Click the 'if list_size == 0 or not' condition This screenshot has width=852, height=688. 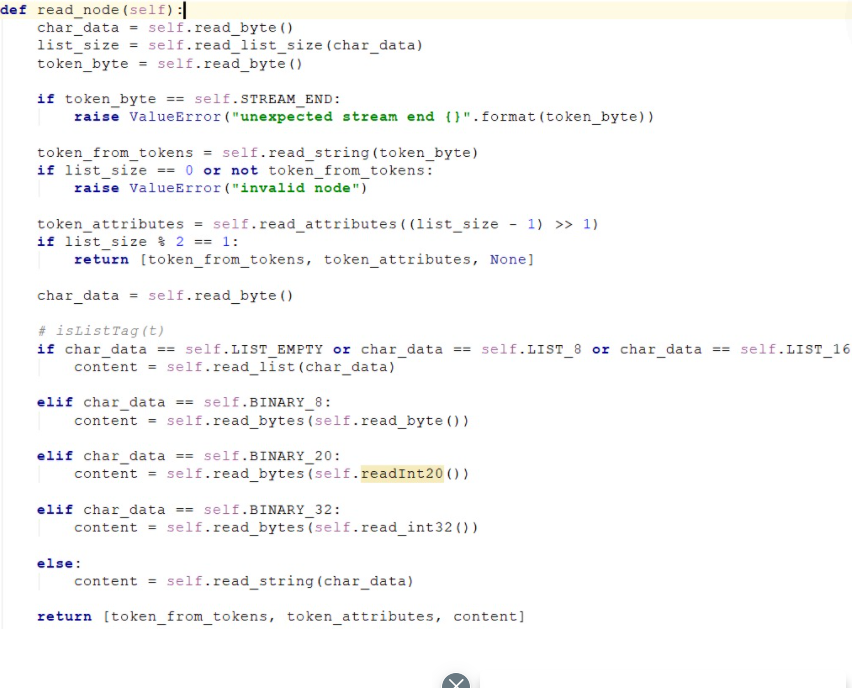click(x=147, y=171)
